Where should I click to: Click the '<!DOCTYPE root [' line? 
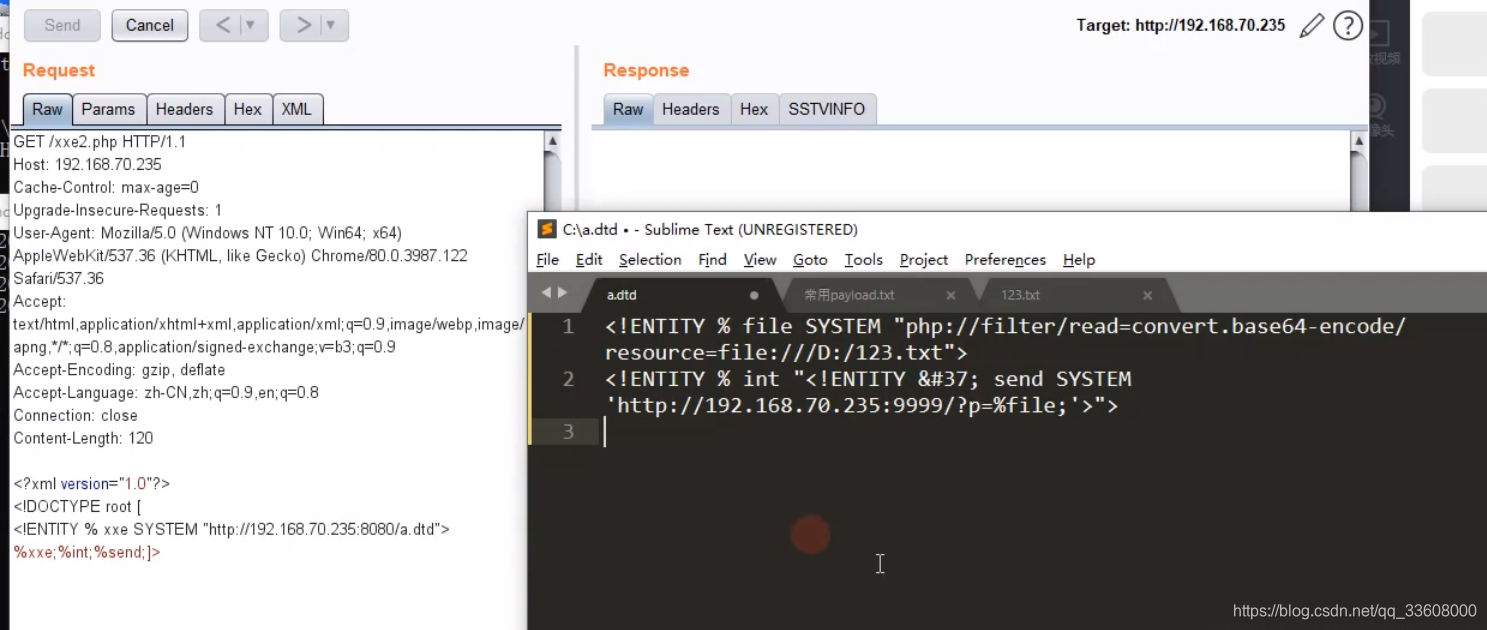pyautogui.click(x=77, y=506)
